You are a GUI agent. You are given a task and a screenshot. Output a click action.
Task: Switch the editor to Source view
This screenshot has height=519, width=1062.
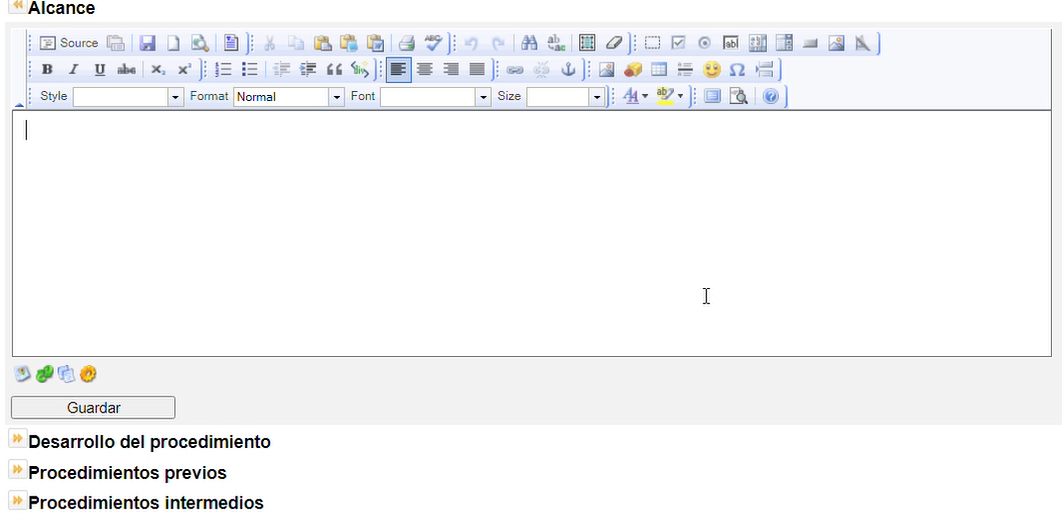[x=68, y=43]
